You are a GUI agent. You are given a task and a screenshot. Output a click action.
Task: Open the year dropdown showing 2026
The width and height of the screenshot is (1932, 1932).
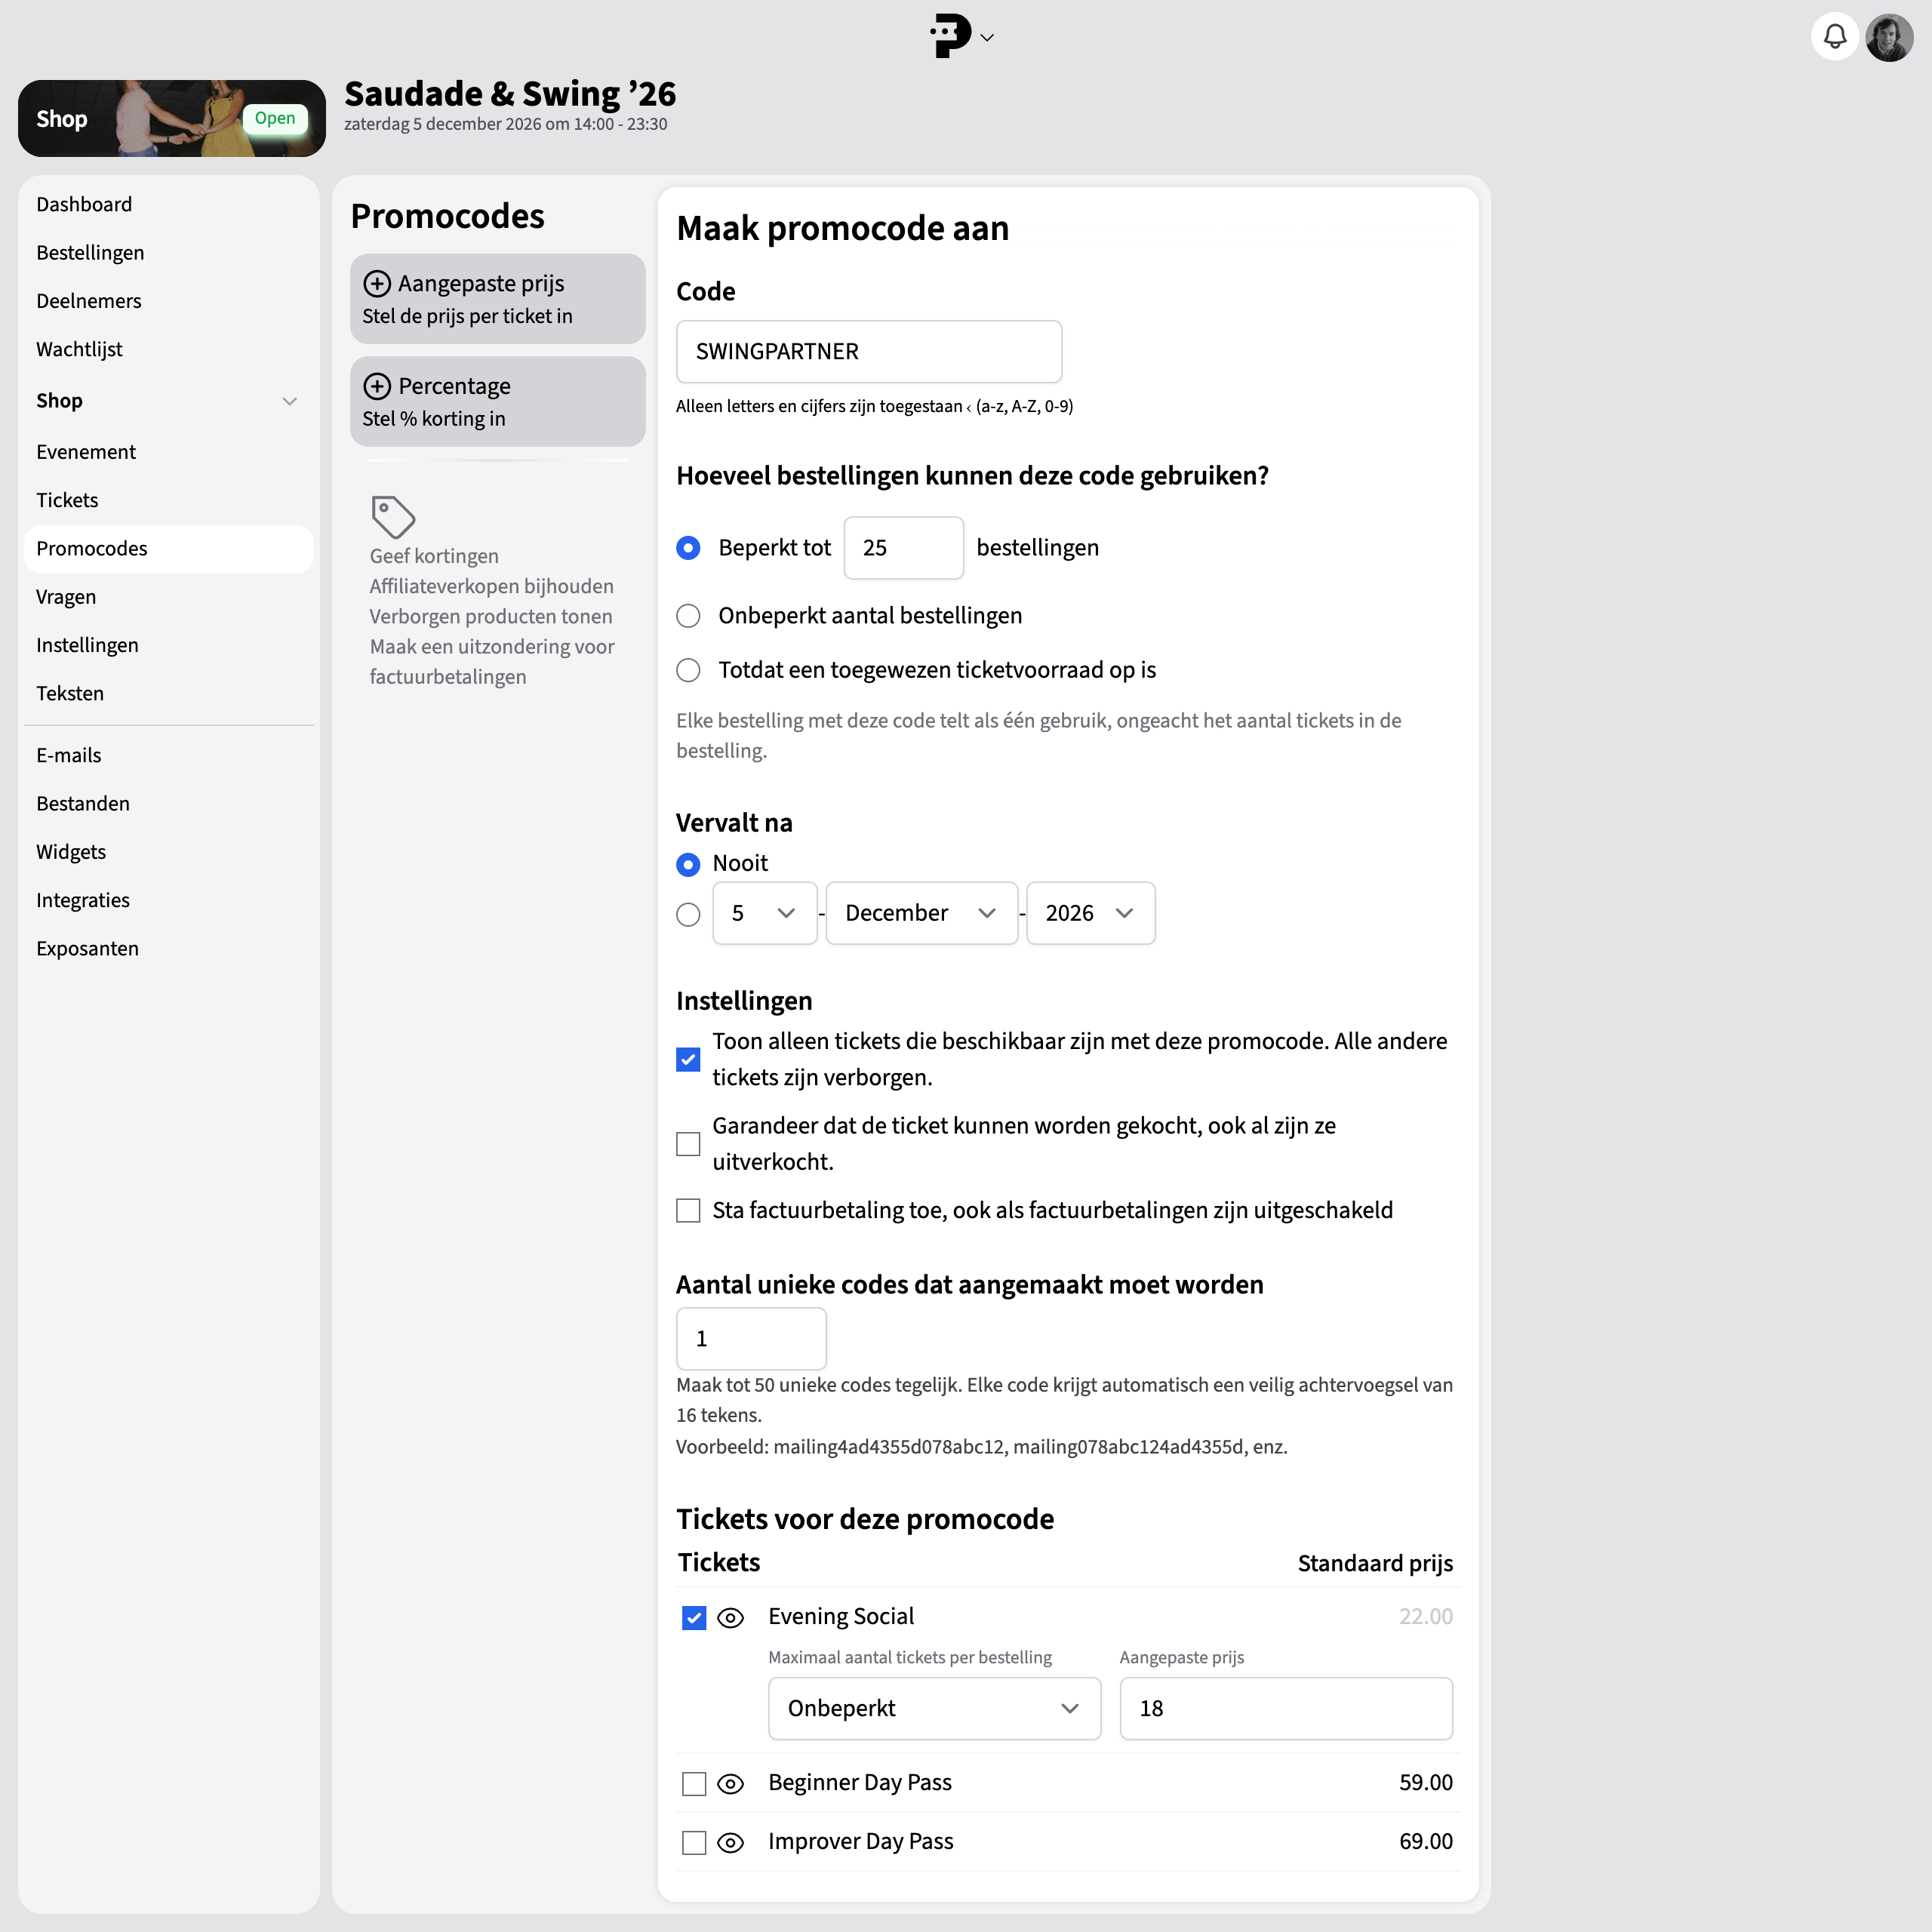coord(1091,913)
